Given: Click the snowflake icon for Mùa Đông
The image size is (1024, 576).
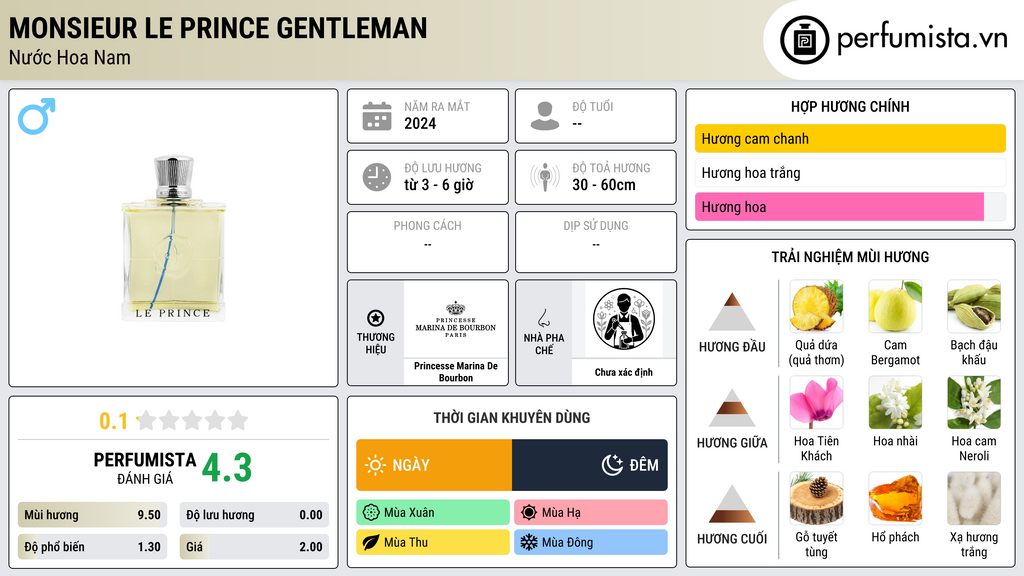Looking at the screenshot, I should click(529, 542).
